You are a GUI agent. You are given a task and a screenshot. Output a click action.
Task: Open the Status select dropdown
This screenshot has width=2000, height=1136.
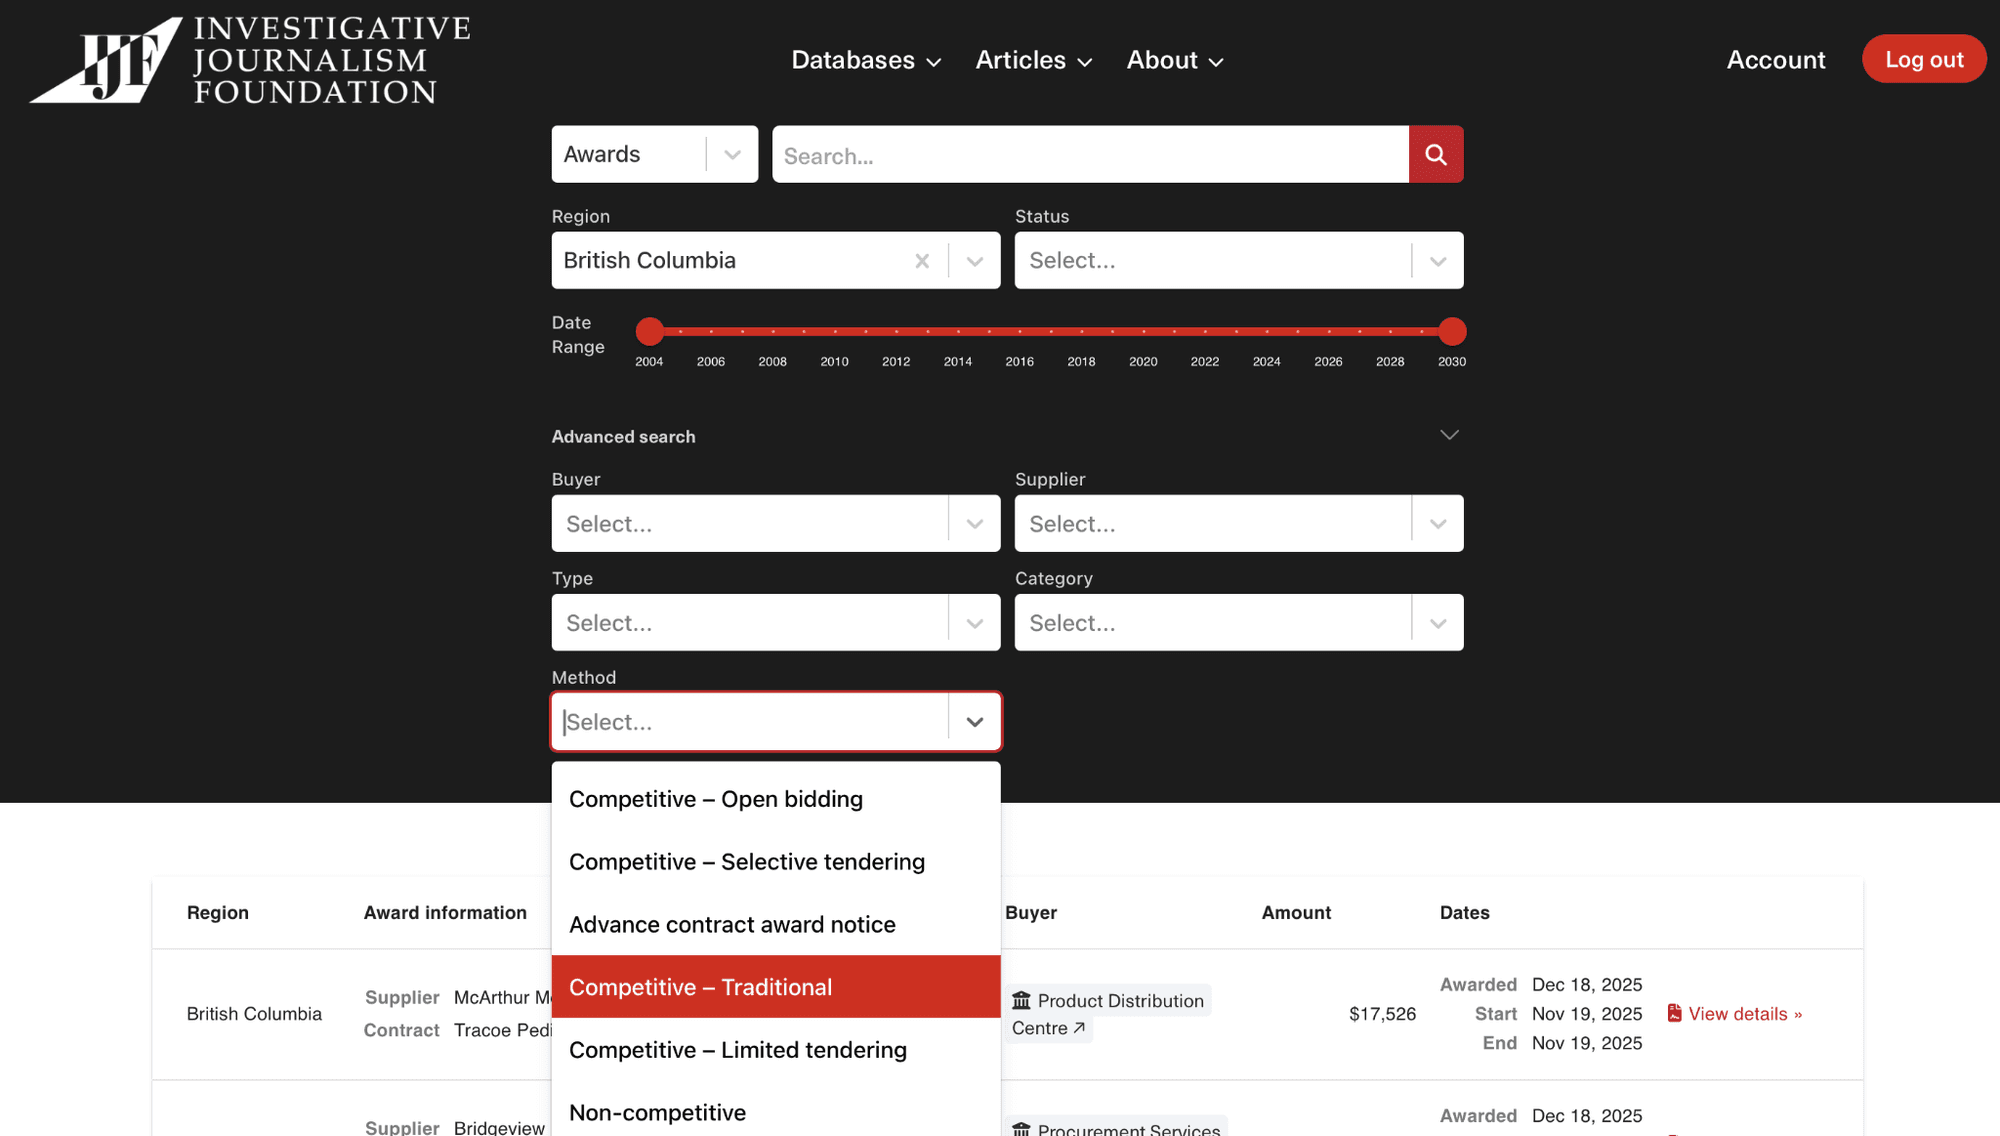click(x=1239, y=261)
